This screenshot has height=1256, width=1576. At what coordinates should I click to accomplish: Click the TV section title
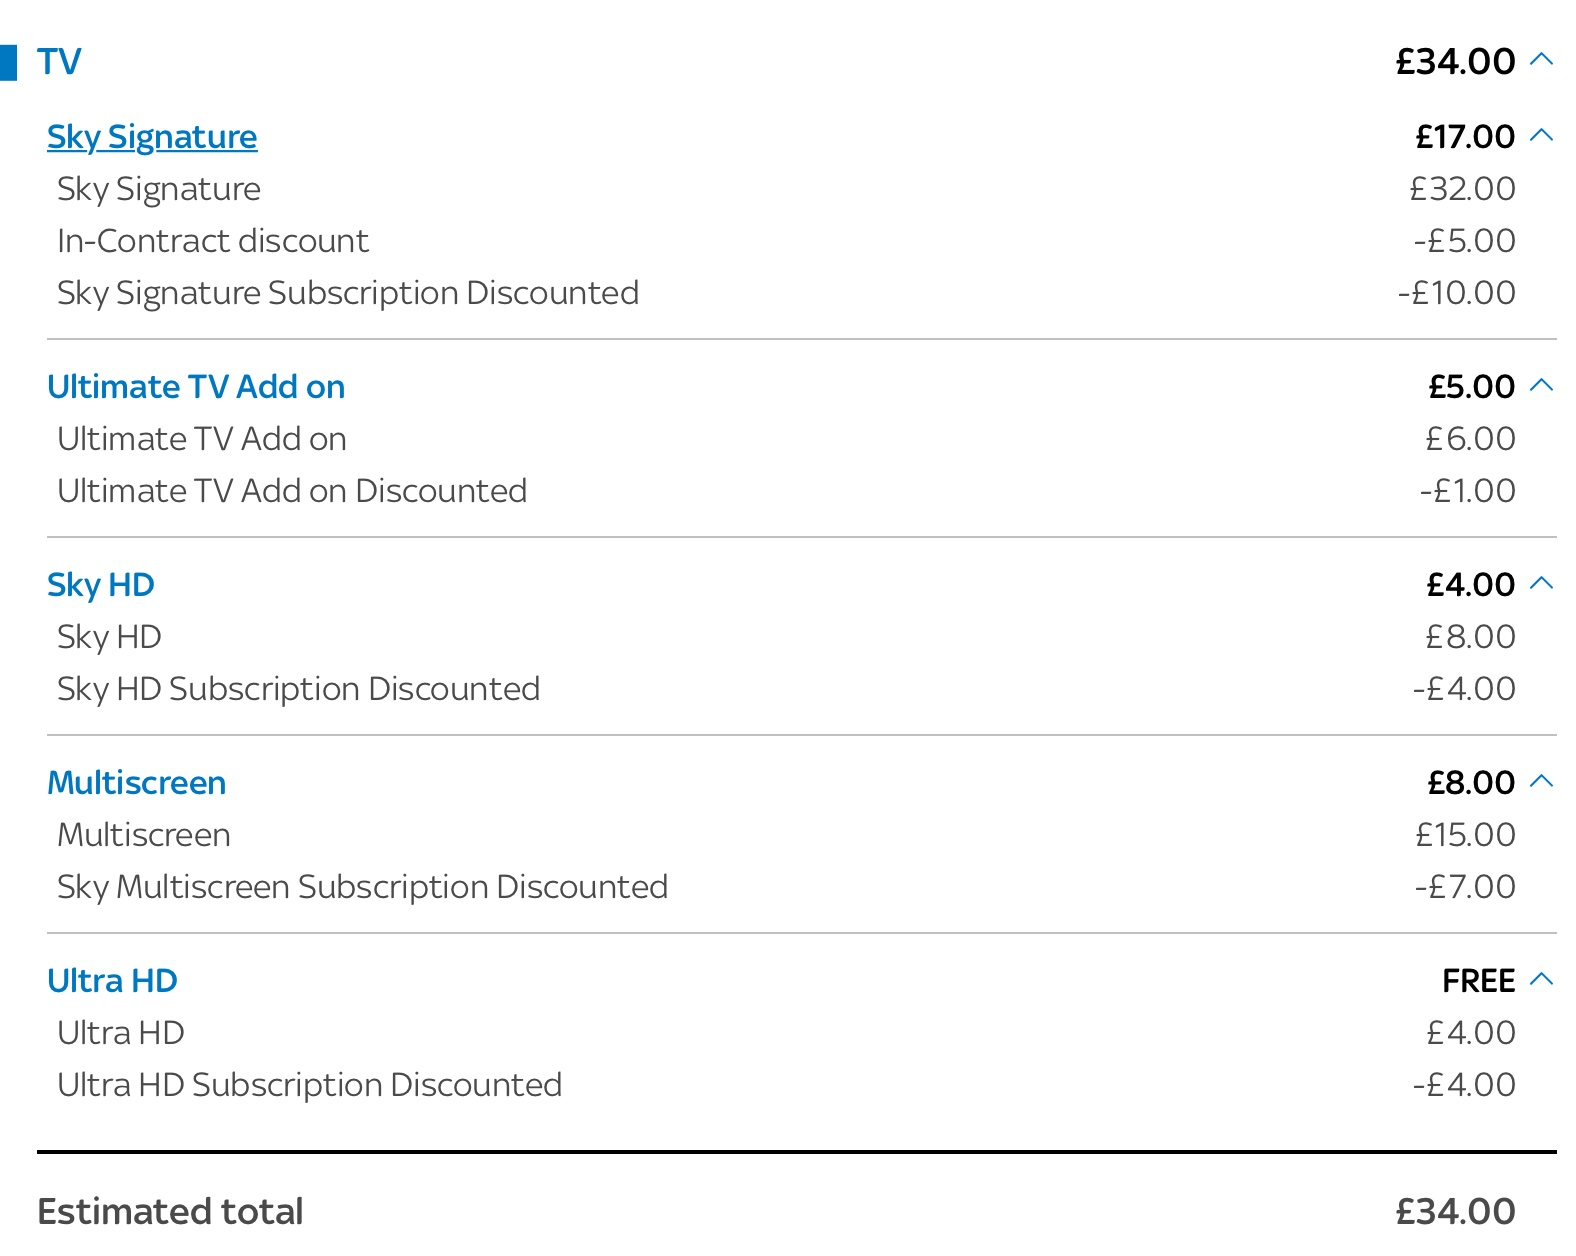(59, 62)
